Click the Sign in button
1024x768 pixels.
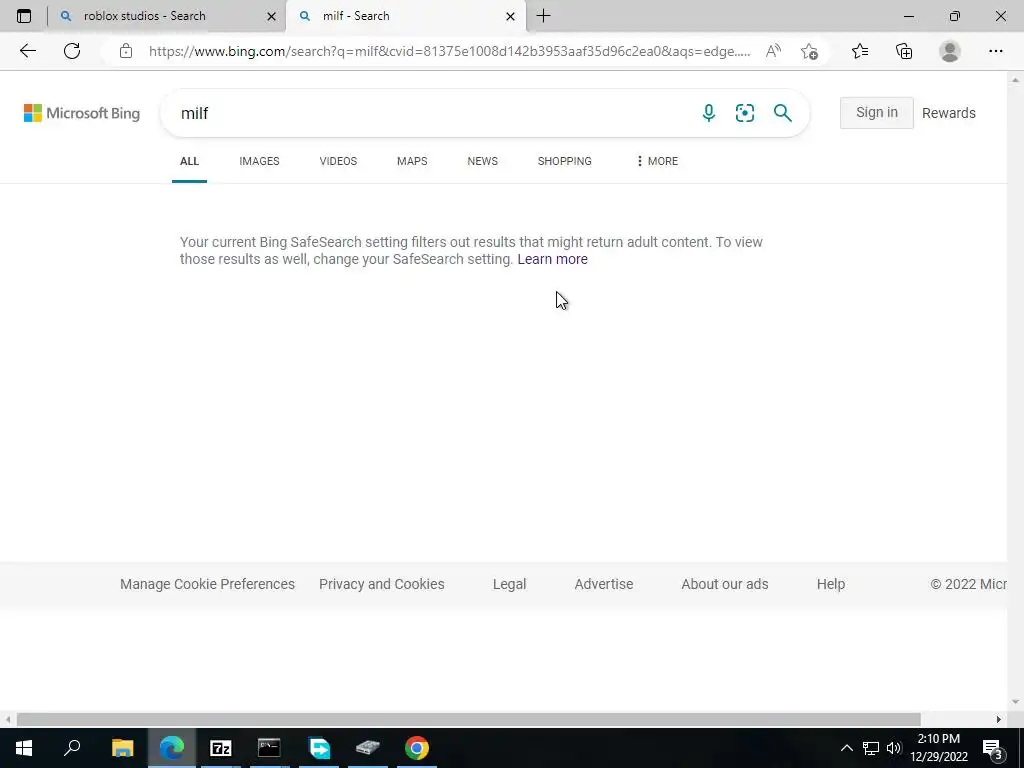coord(876,112)
